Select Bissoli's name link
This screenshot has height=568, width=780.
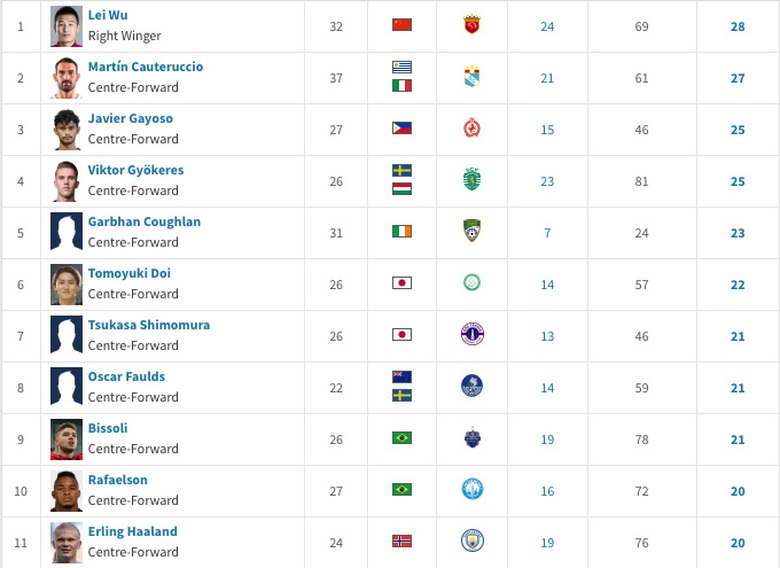[x=107, y=429]
